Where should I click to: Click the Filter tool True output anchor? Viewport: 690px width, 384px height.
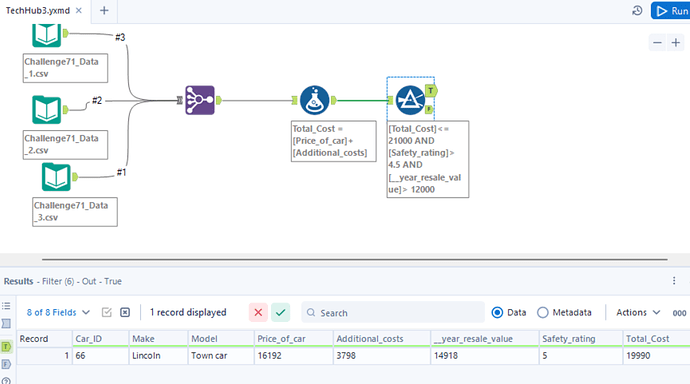(x=431, y=91)
